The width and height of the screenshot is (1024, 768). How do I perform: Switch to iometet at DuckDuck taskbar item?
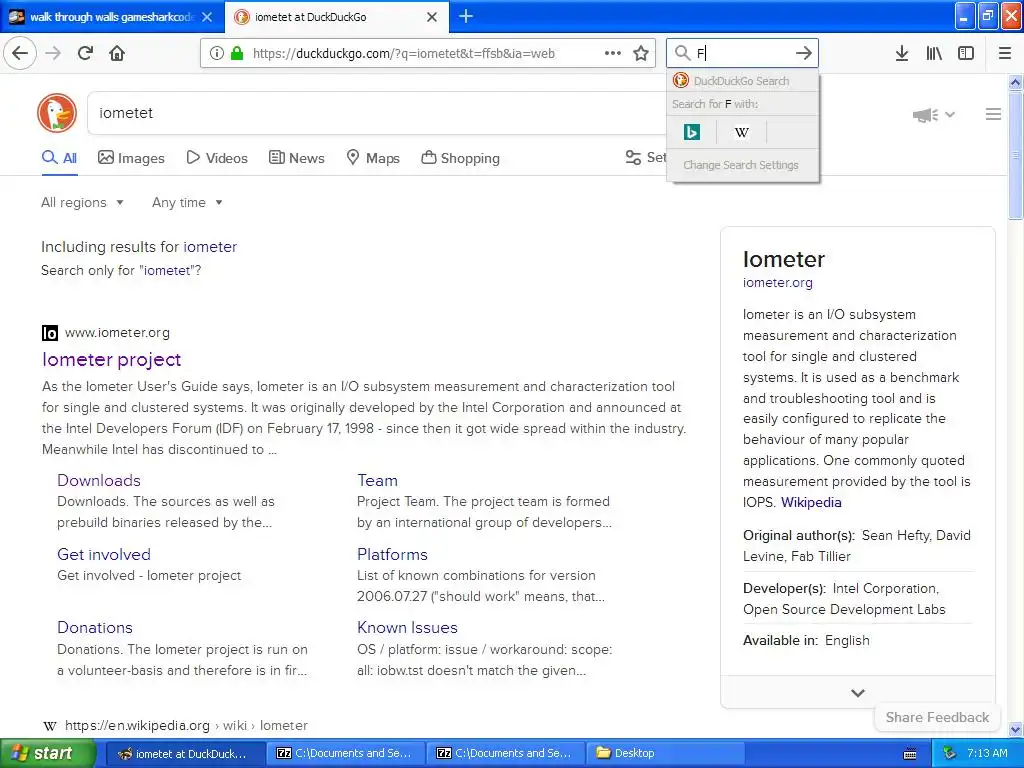click(x=184, y=754)
